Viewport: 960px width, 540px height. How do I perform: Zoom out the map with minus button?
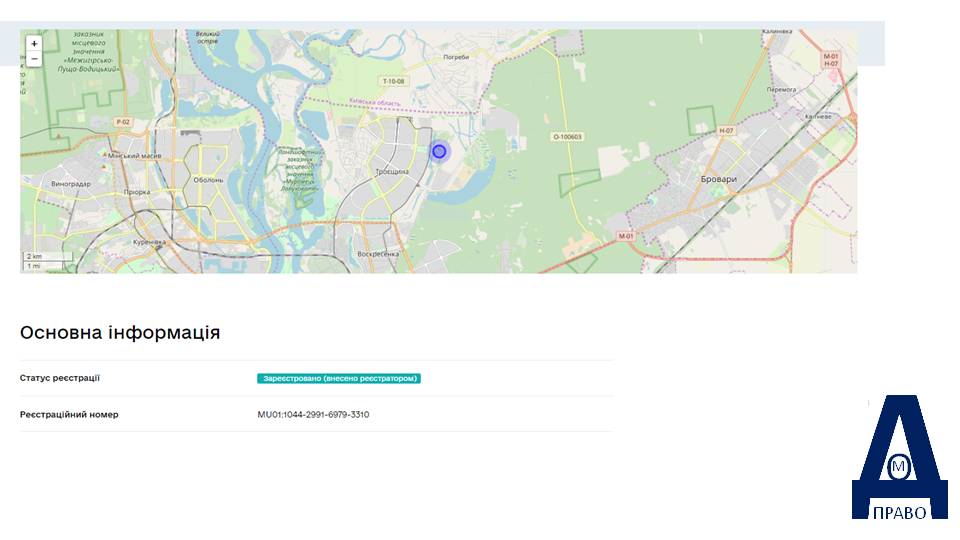pyautogui.click(x=34, y=59)
